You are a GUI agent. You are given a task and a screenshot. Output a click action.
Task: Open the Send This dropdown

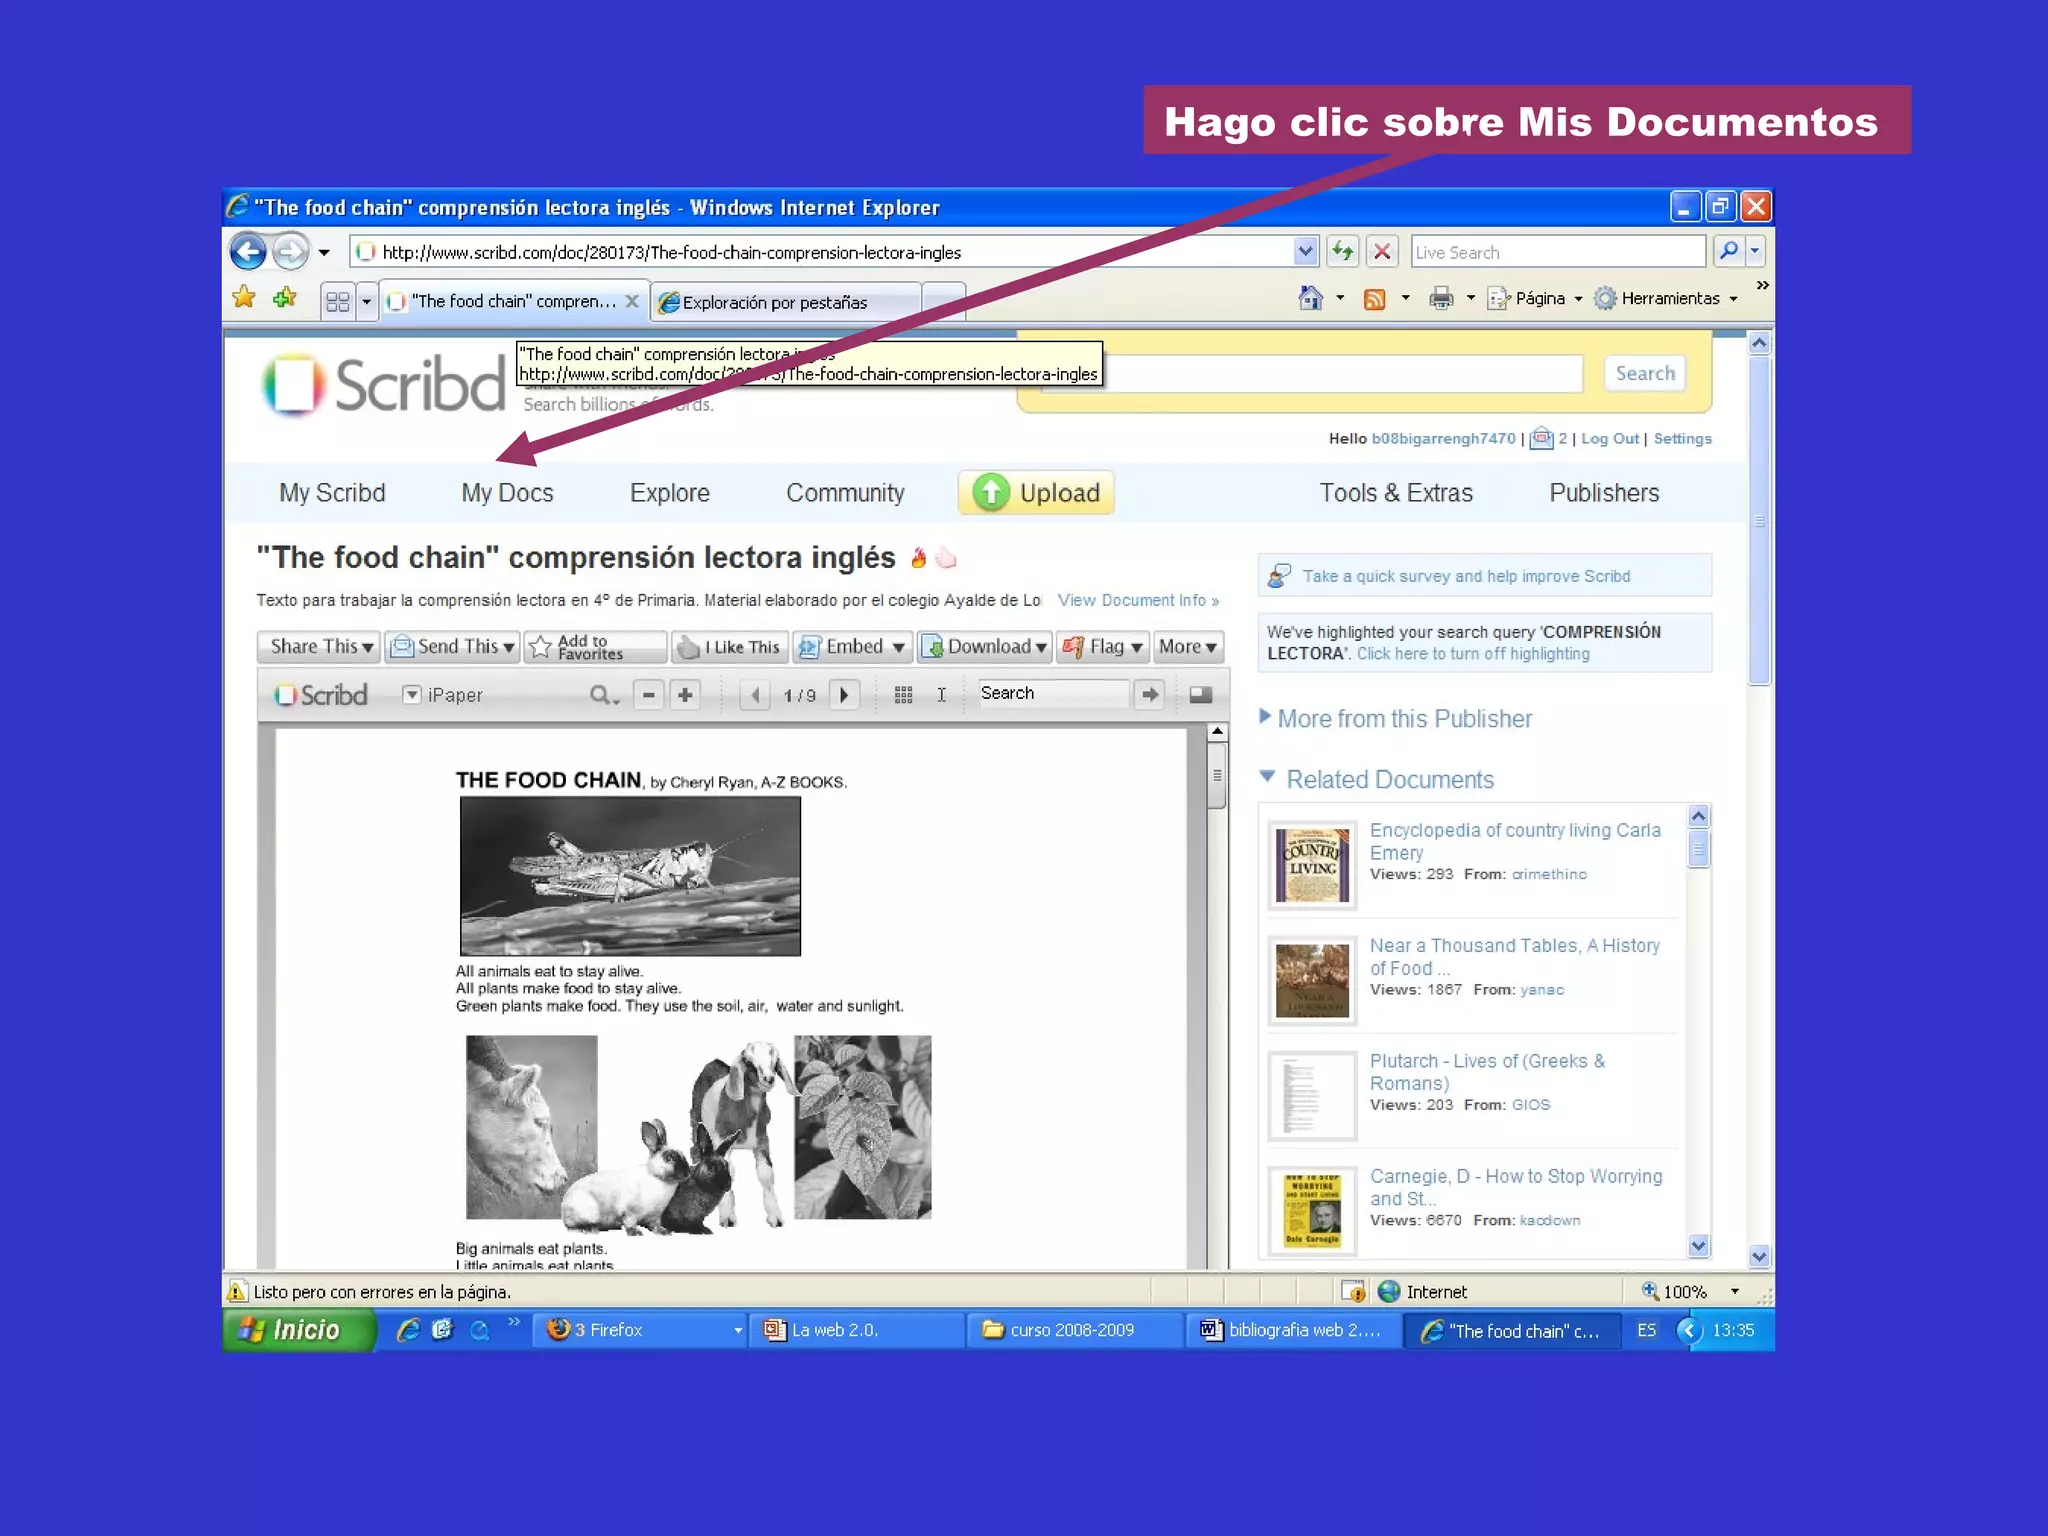click(x=452, y=647)
